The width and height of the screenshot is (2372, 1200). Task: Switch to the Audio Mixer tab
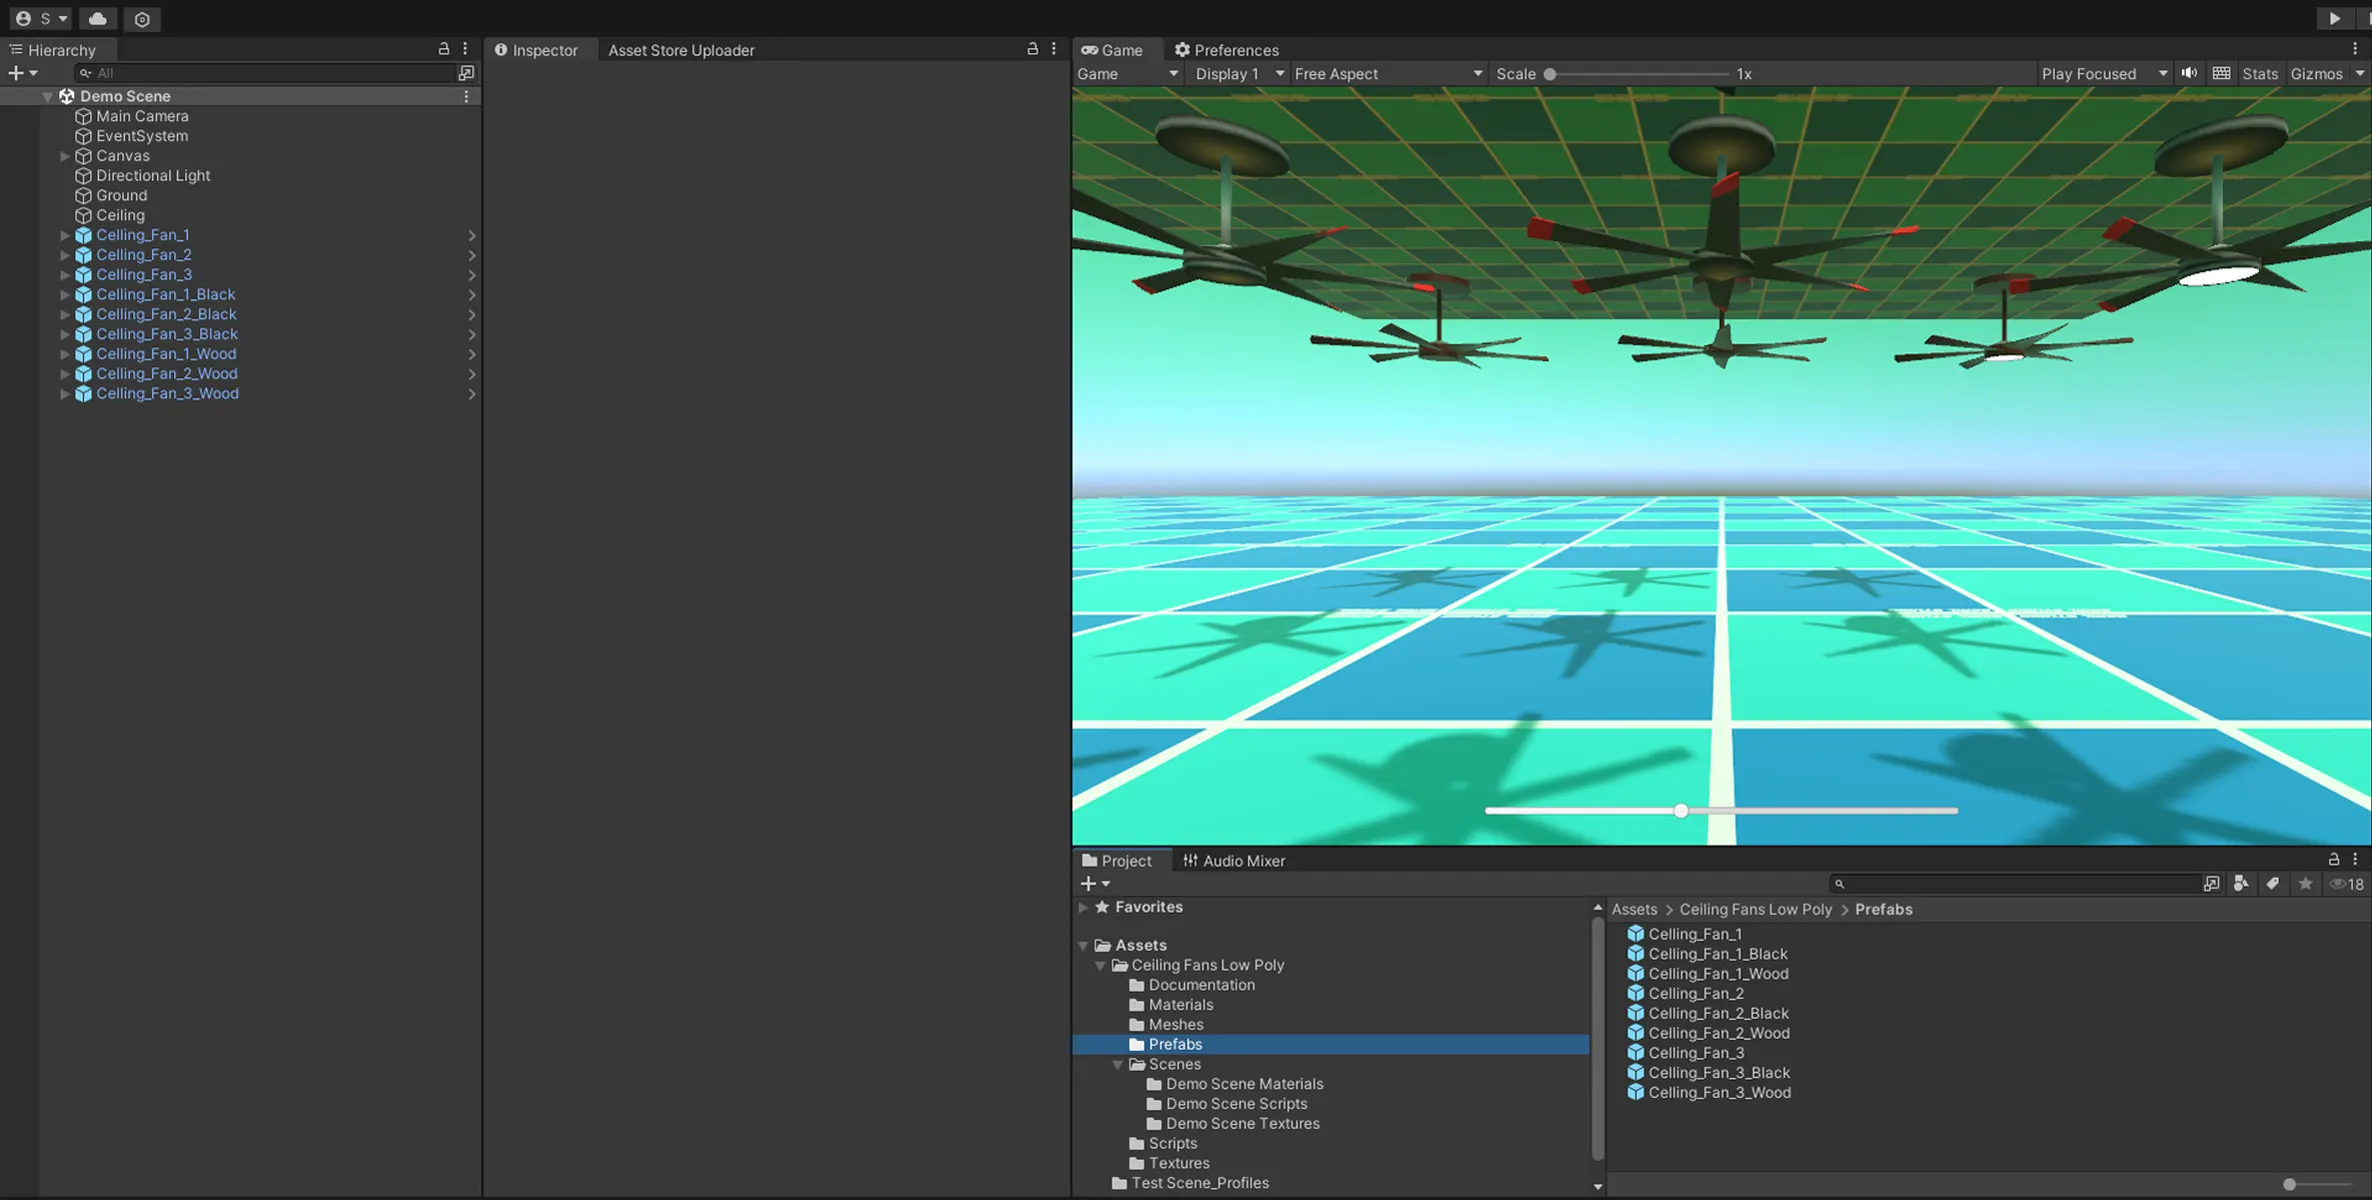1233,861
